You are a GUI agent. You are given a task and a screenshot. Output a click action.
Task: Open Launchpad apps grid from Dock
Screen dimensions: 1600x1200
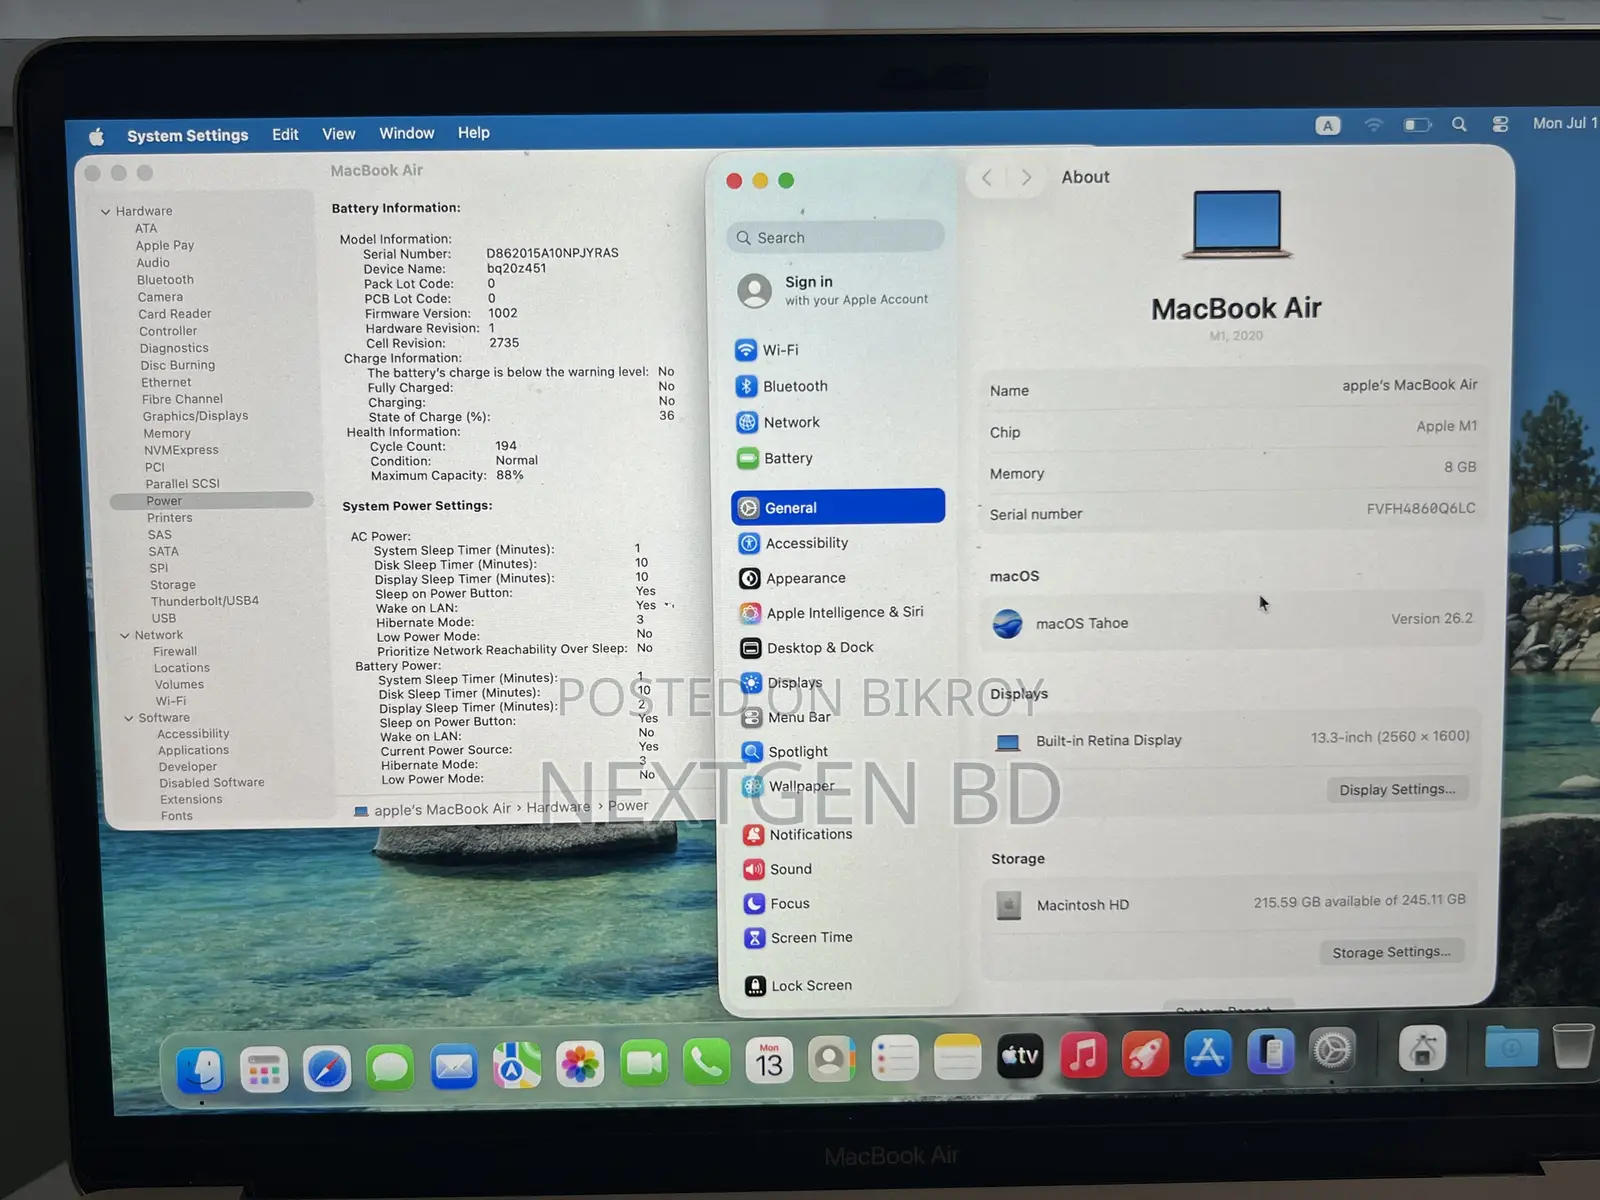pyautogui.click(x=264, y=1071)
